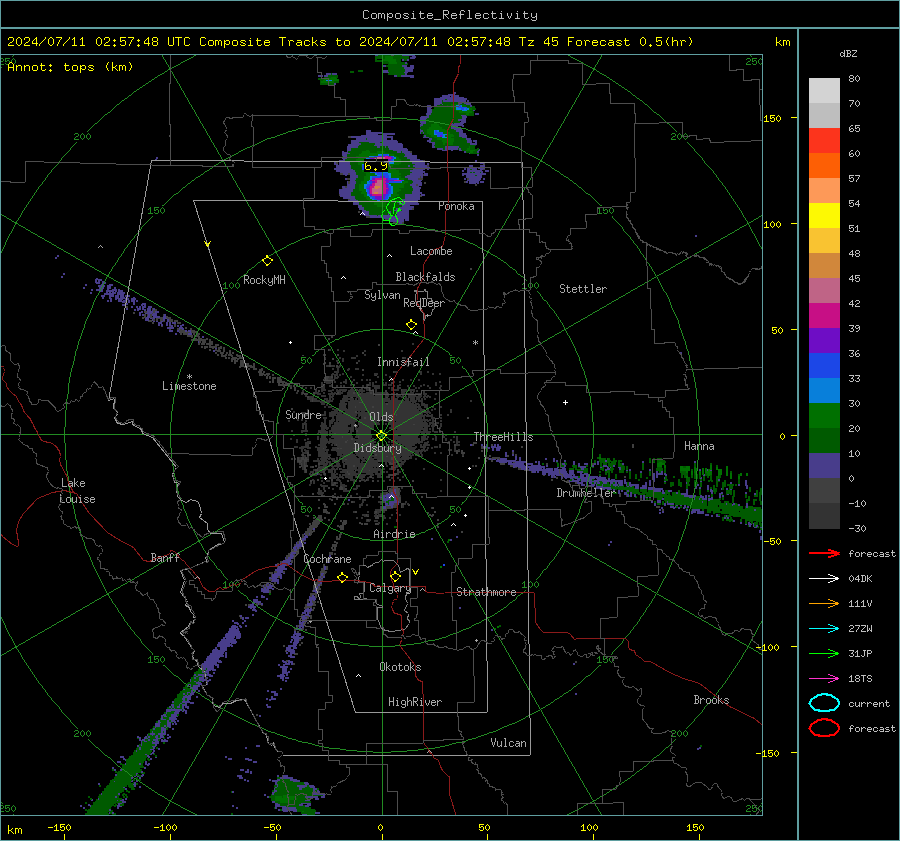This screenshot has height=841, width=900.
Task: Click the white 04DK arrow in legend
Action: 824,579
